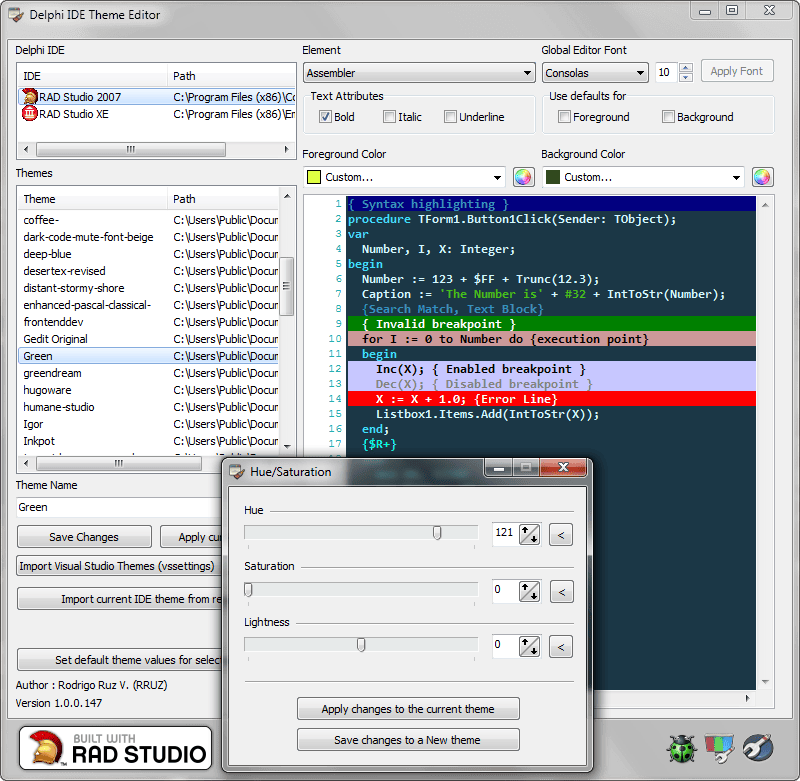Reset Saturation value with arrow button
800x781 pixels.
pyautogui.click(x=561, y=592)
